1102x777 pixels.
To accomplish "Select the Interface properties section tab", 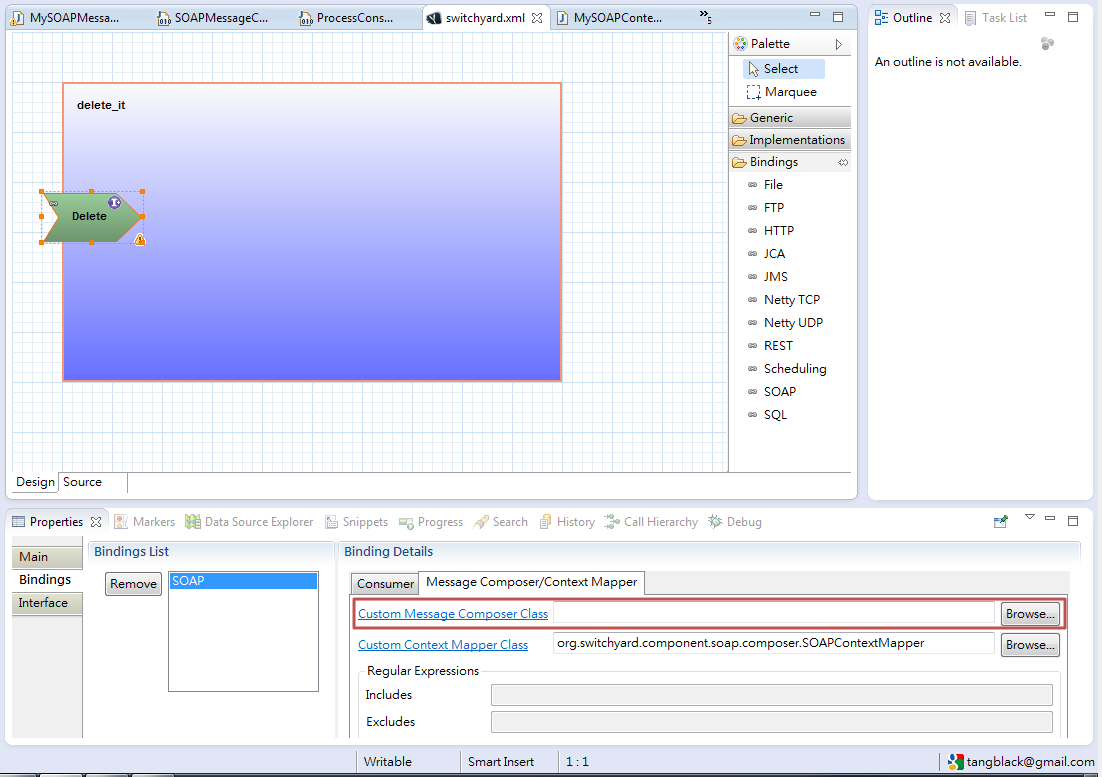I will click(47, 603).
